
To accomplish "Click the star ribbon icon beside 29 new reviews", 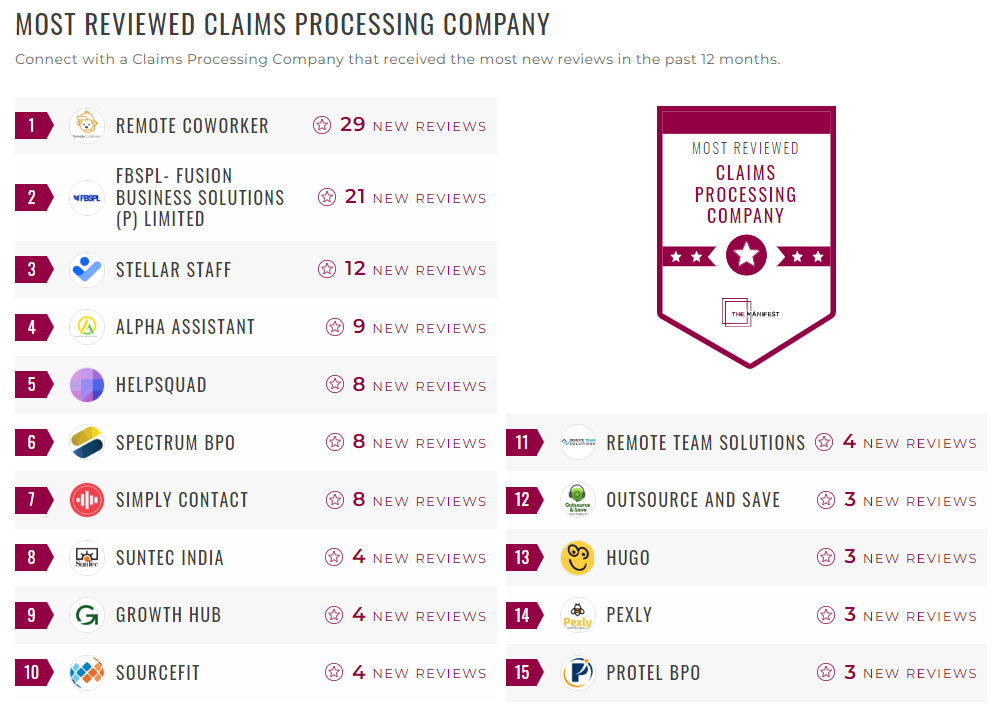I will point(322,125).
